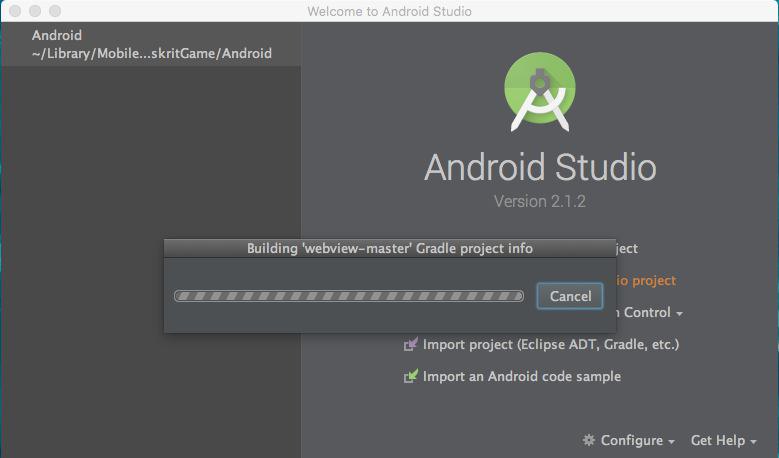The width and height of the screenshot is (779, 458).
Task: Expand the Version Control dropdown arrow
Action: 679,313
